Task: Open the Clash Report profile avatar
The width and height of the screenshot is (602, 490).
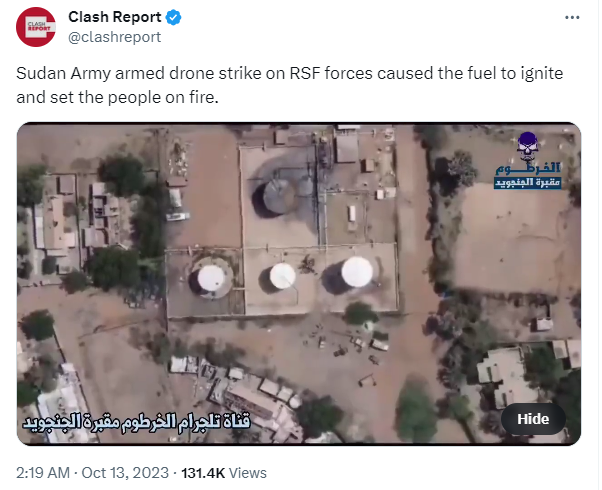Action: 36,27
